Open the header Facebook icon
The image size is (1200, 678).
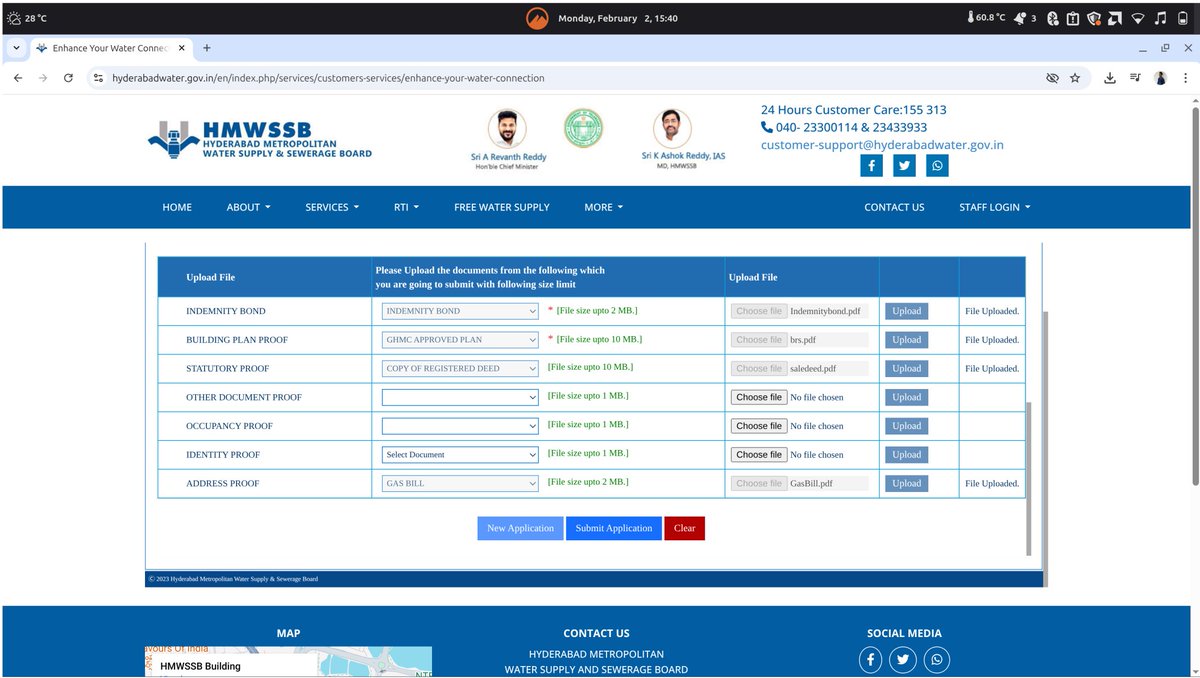(x=871, y=166)
